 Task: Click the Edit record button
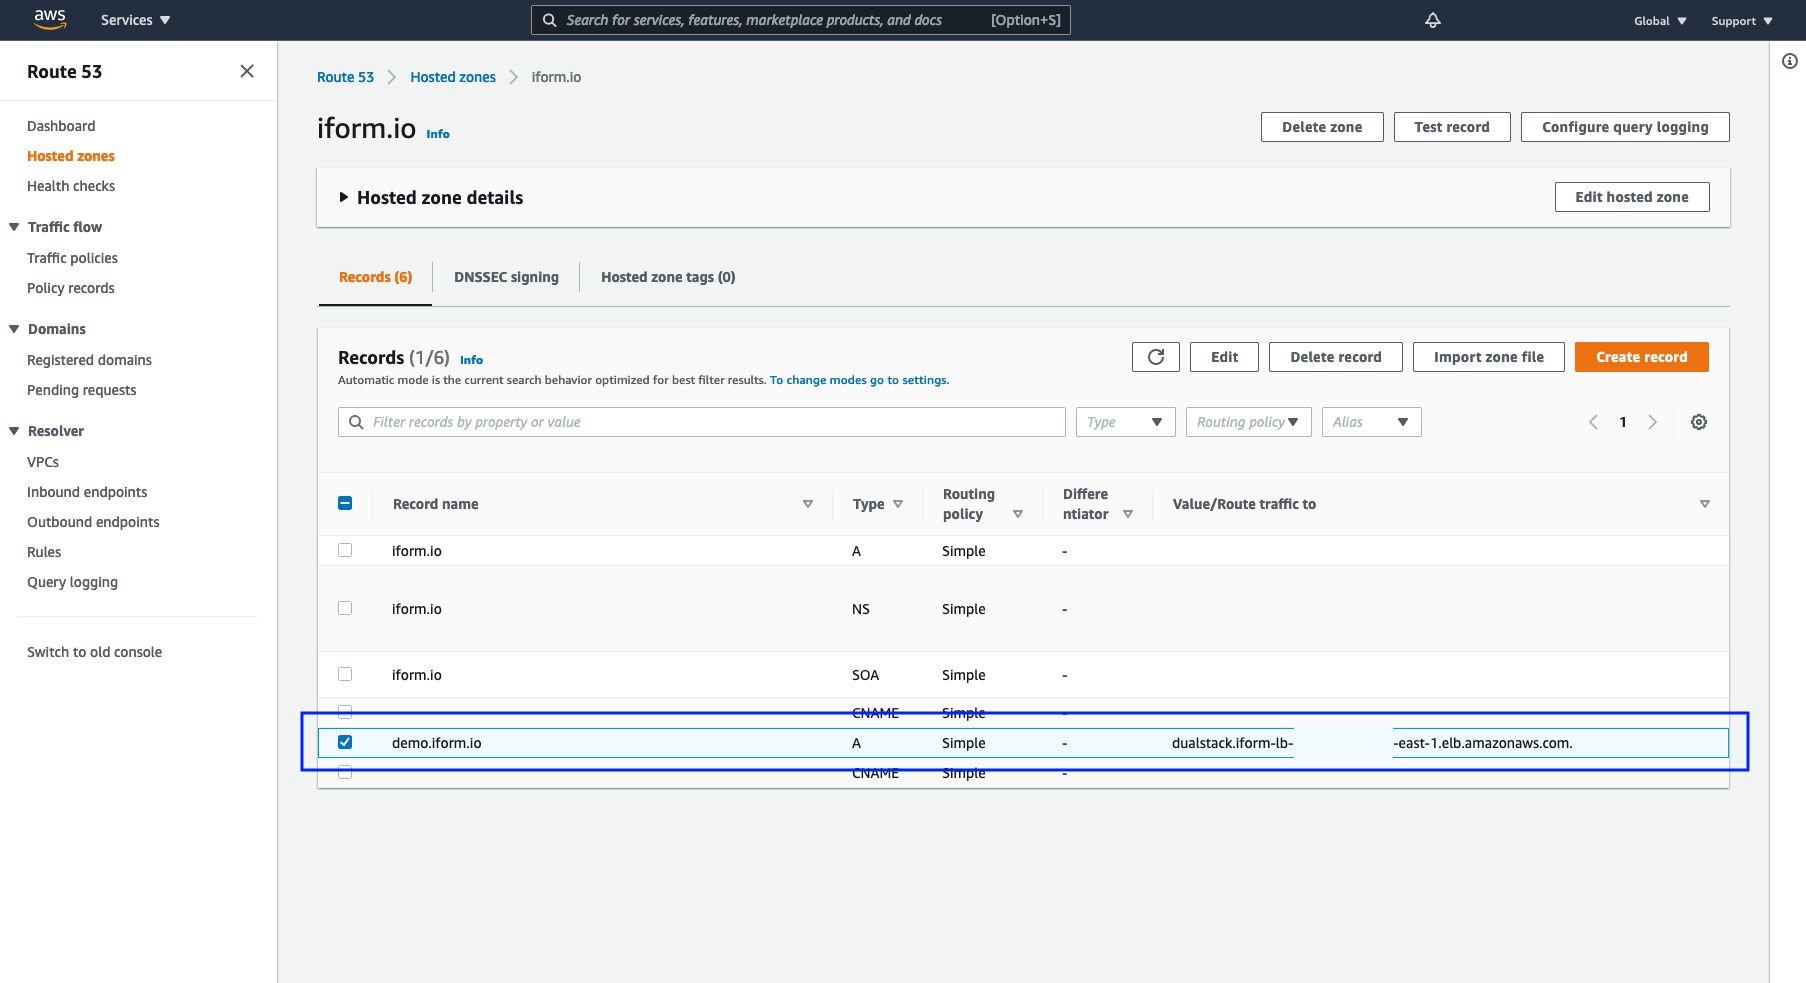[x=1224, y=357]
